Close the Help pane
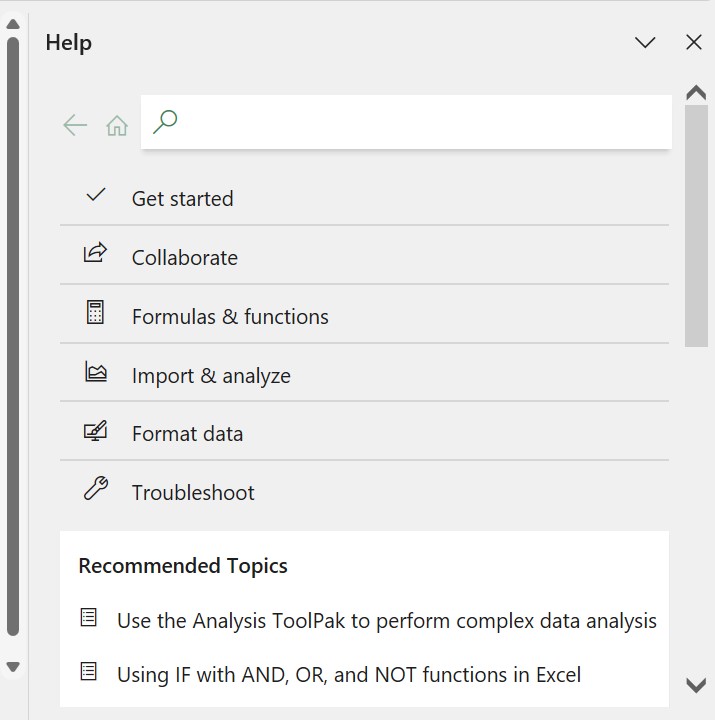The width and height of the screenshot is (715, 720). pos(694,42)
